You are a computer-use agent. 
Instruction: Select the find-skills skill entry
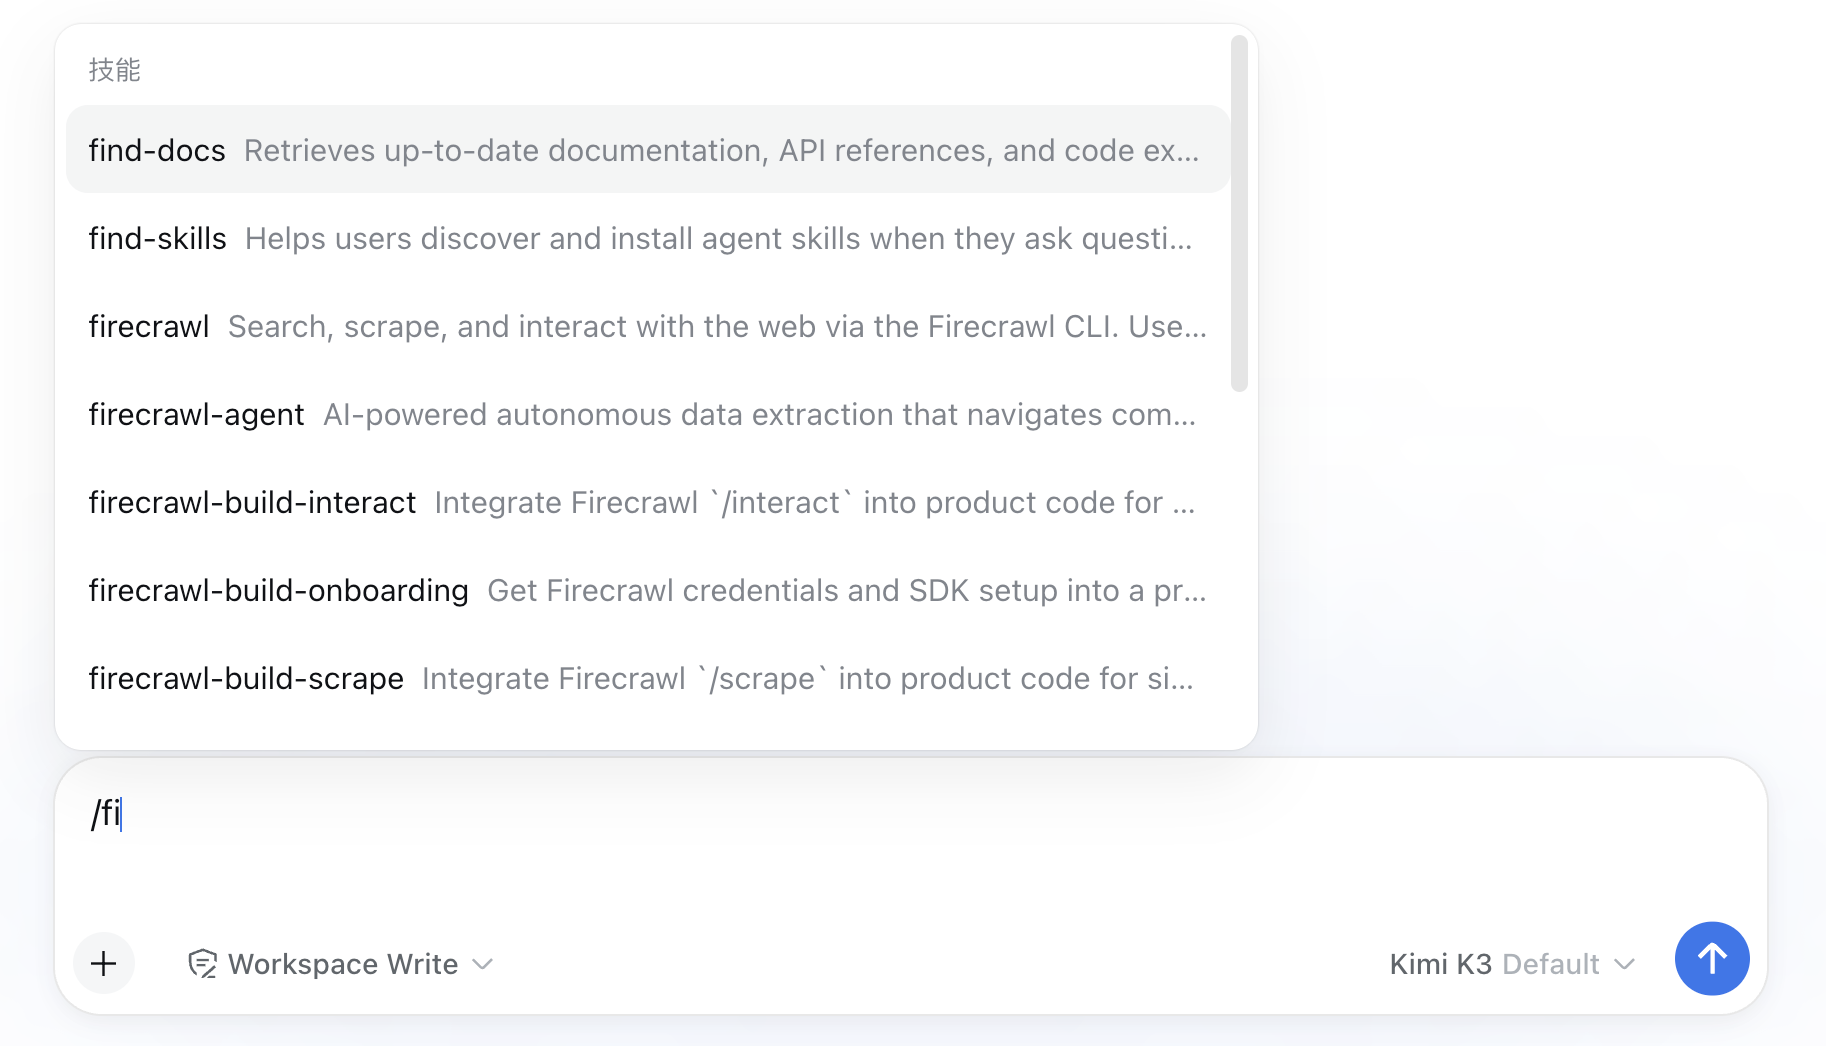648,238
